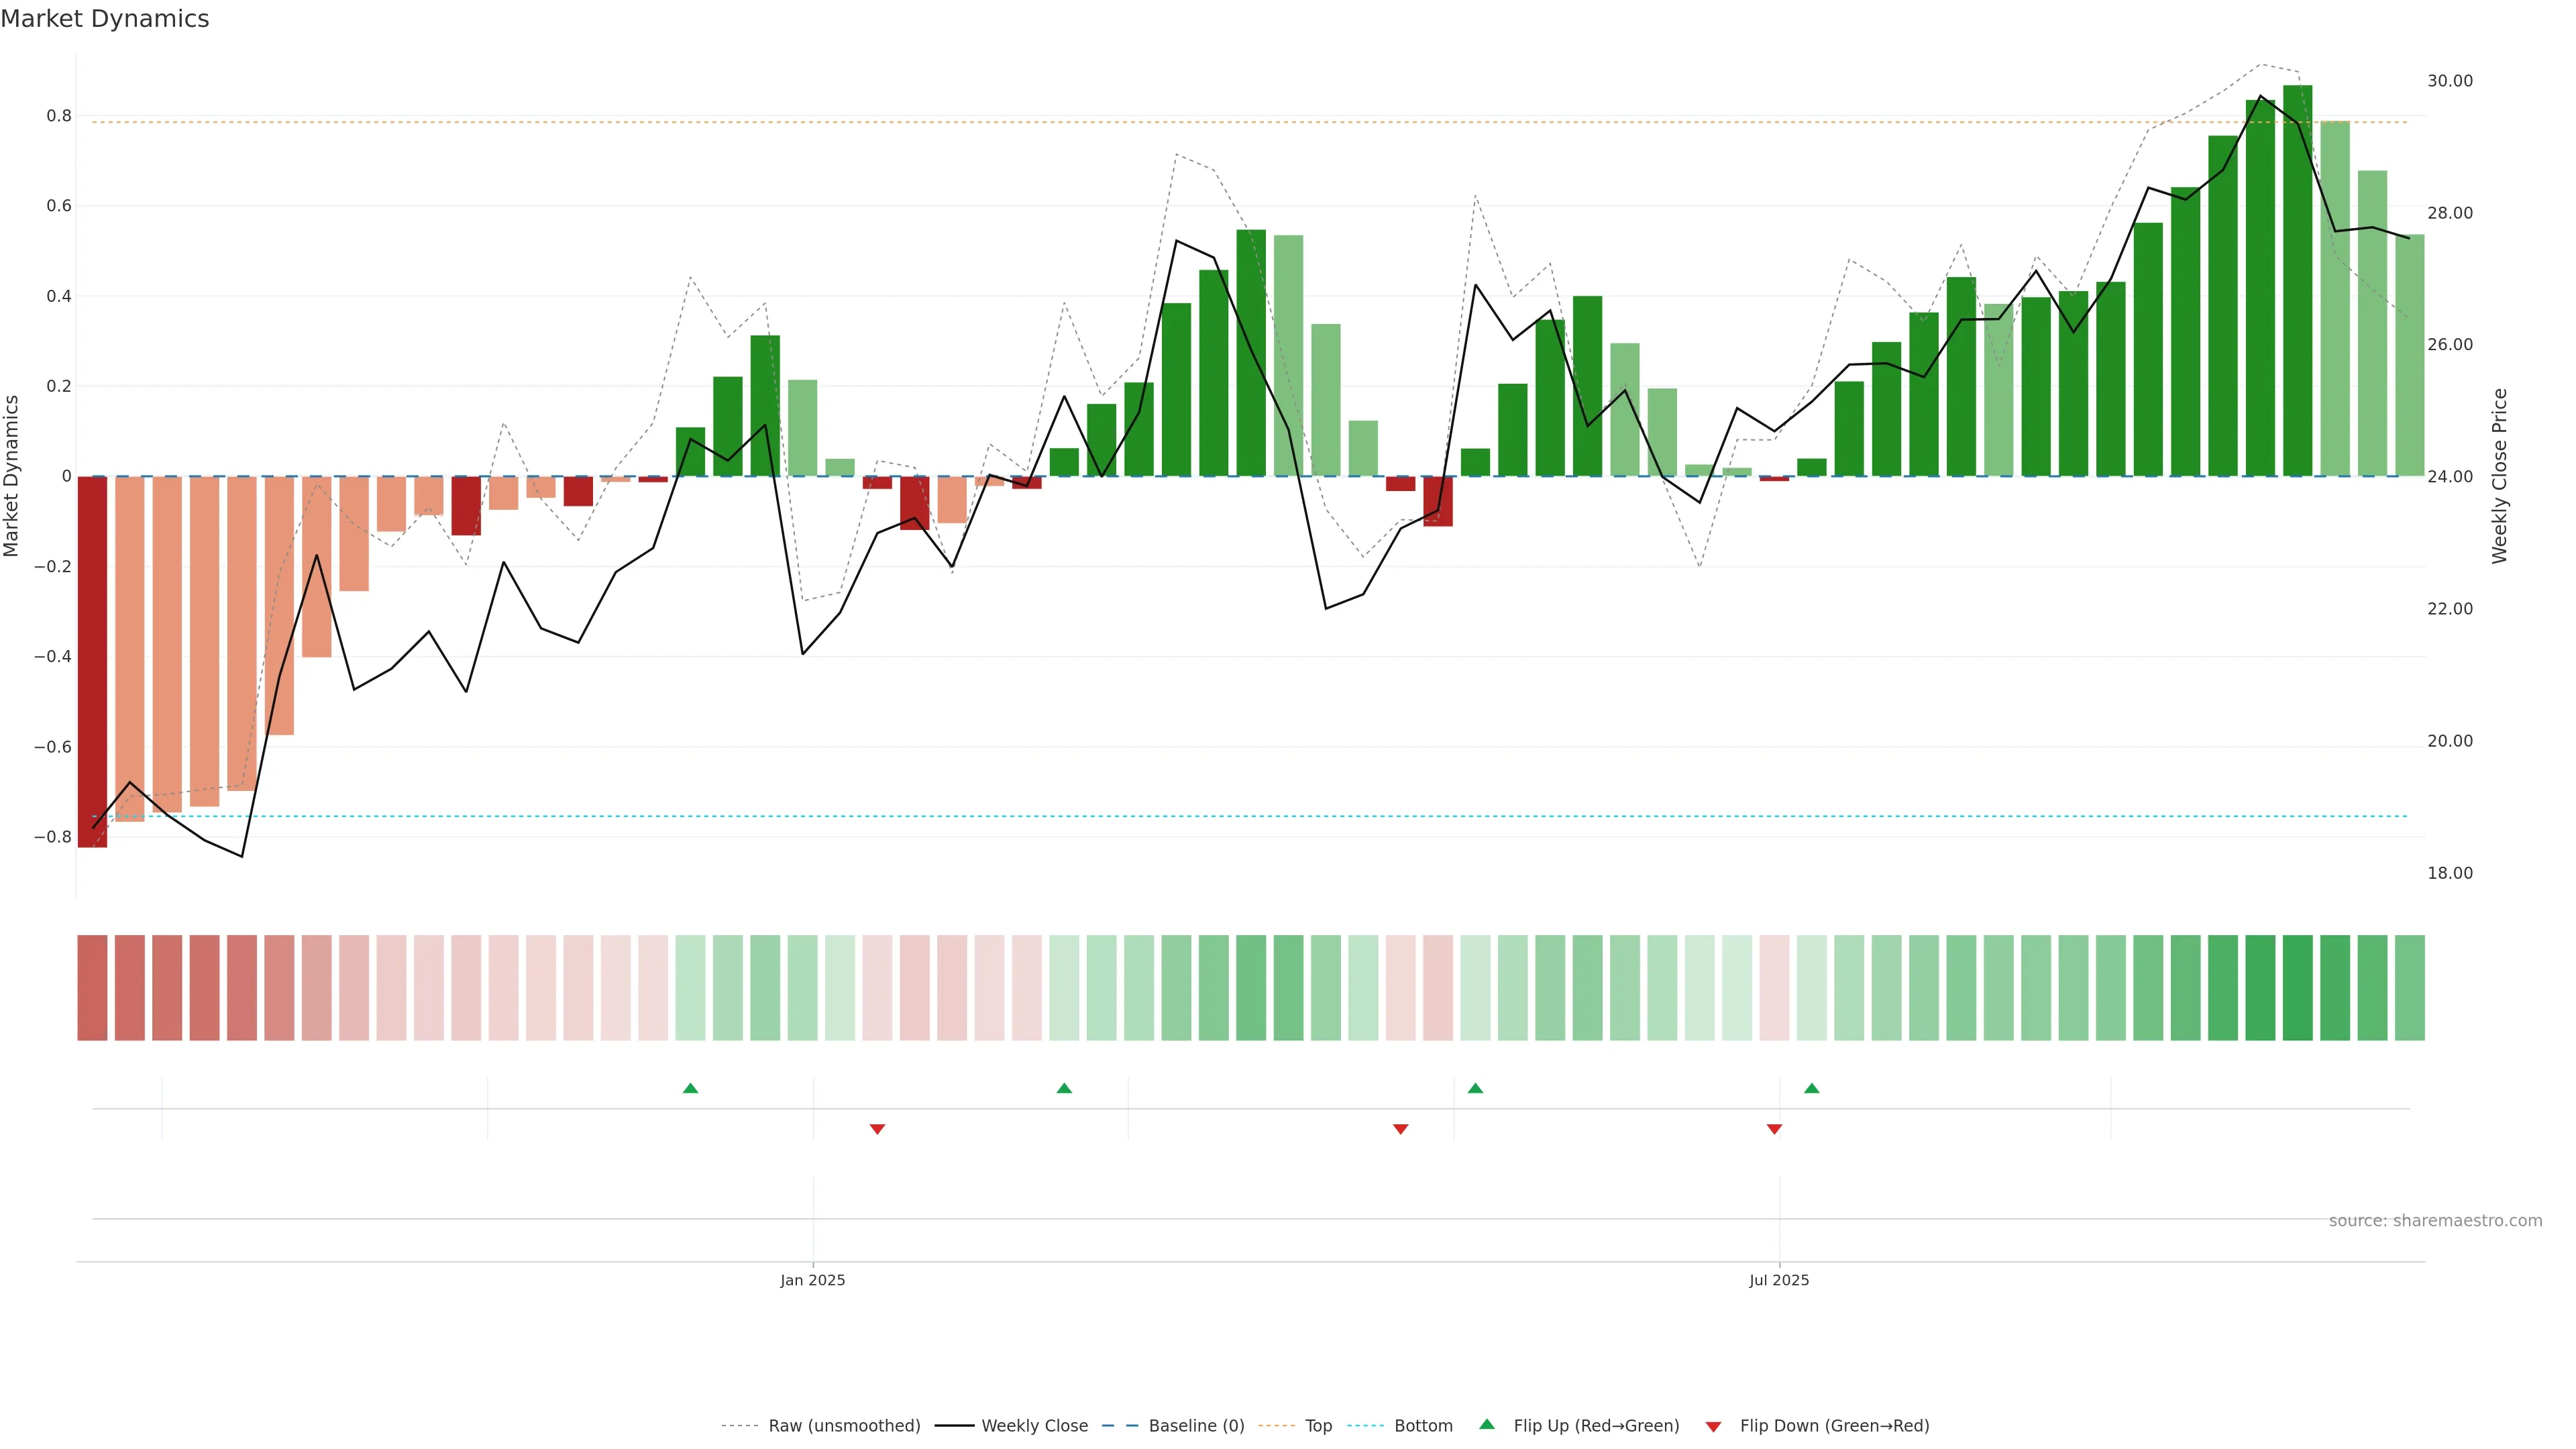The height and width of the screenshot is (1449, 2576).
Task: Click the last green flip-up marker
Action: tap(1811, 1088)
